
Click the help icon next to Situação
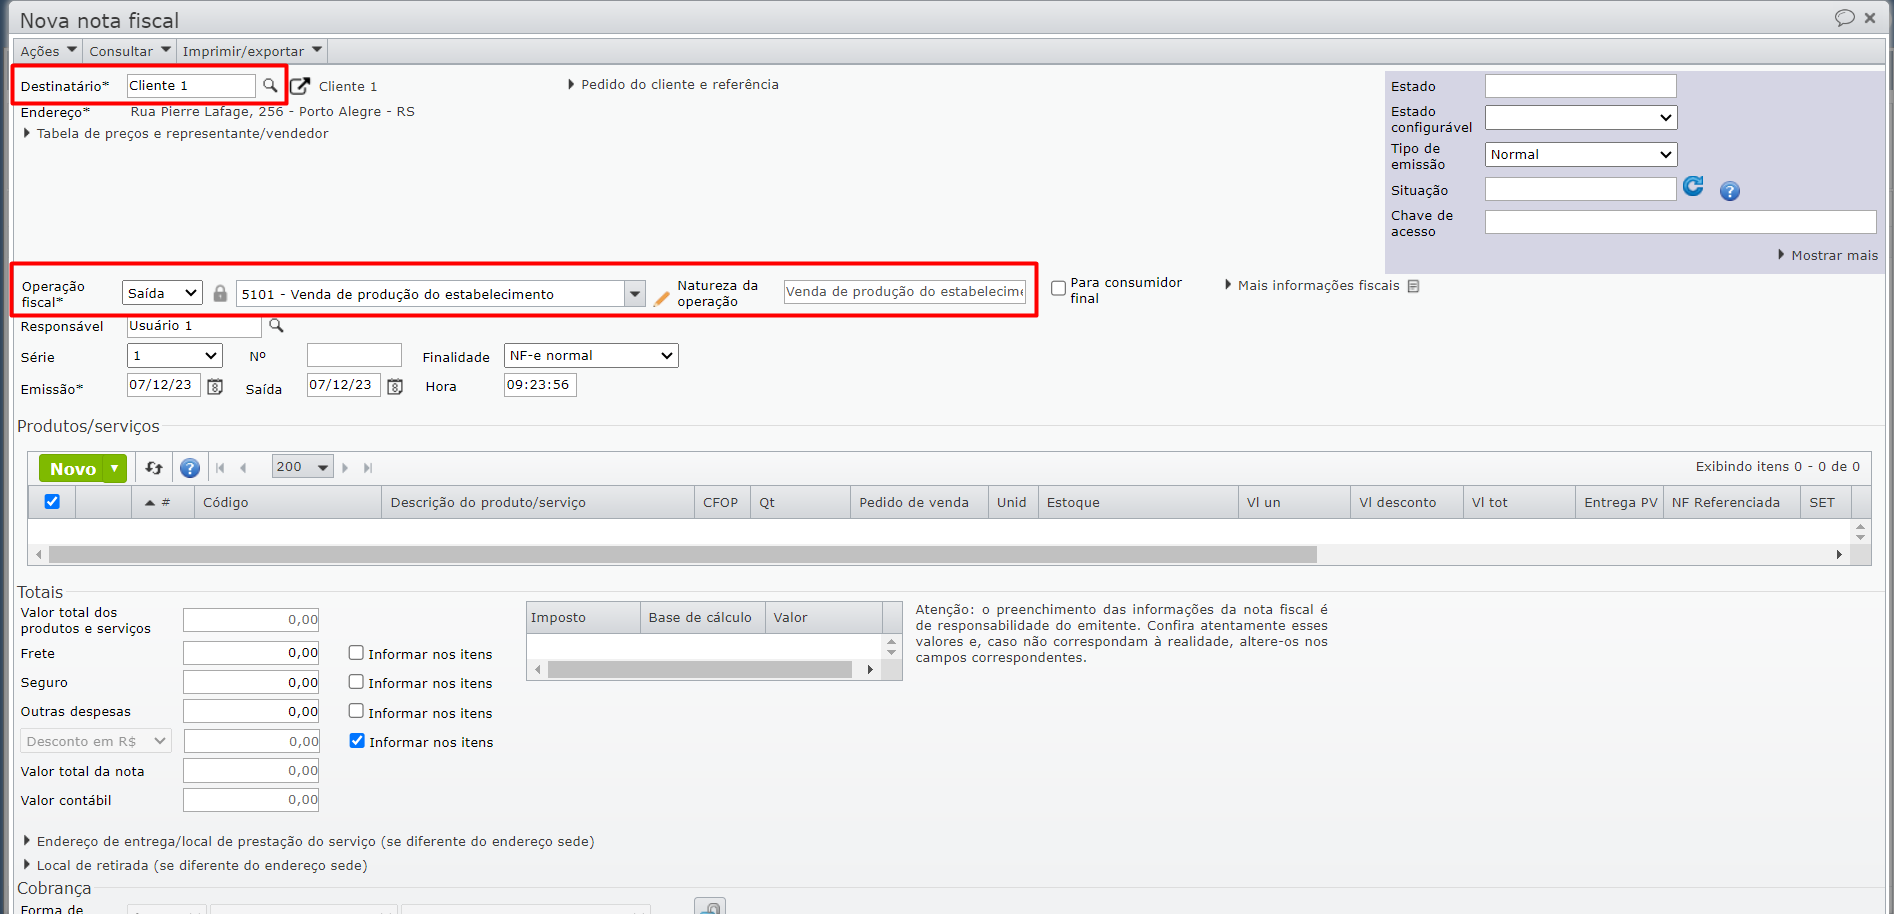point(1730,191)
